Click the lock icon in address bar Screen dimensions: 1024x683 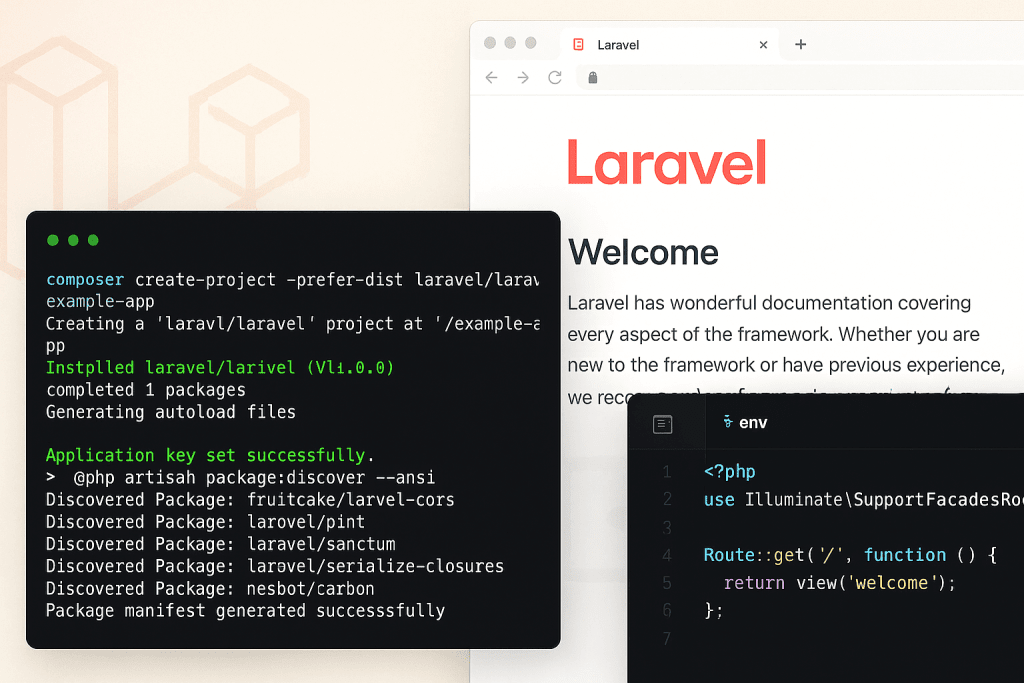pyautogui.click(x=592, y=78)
